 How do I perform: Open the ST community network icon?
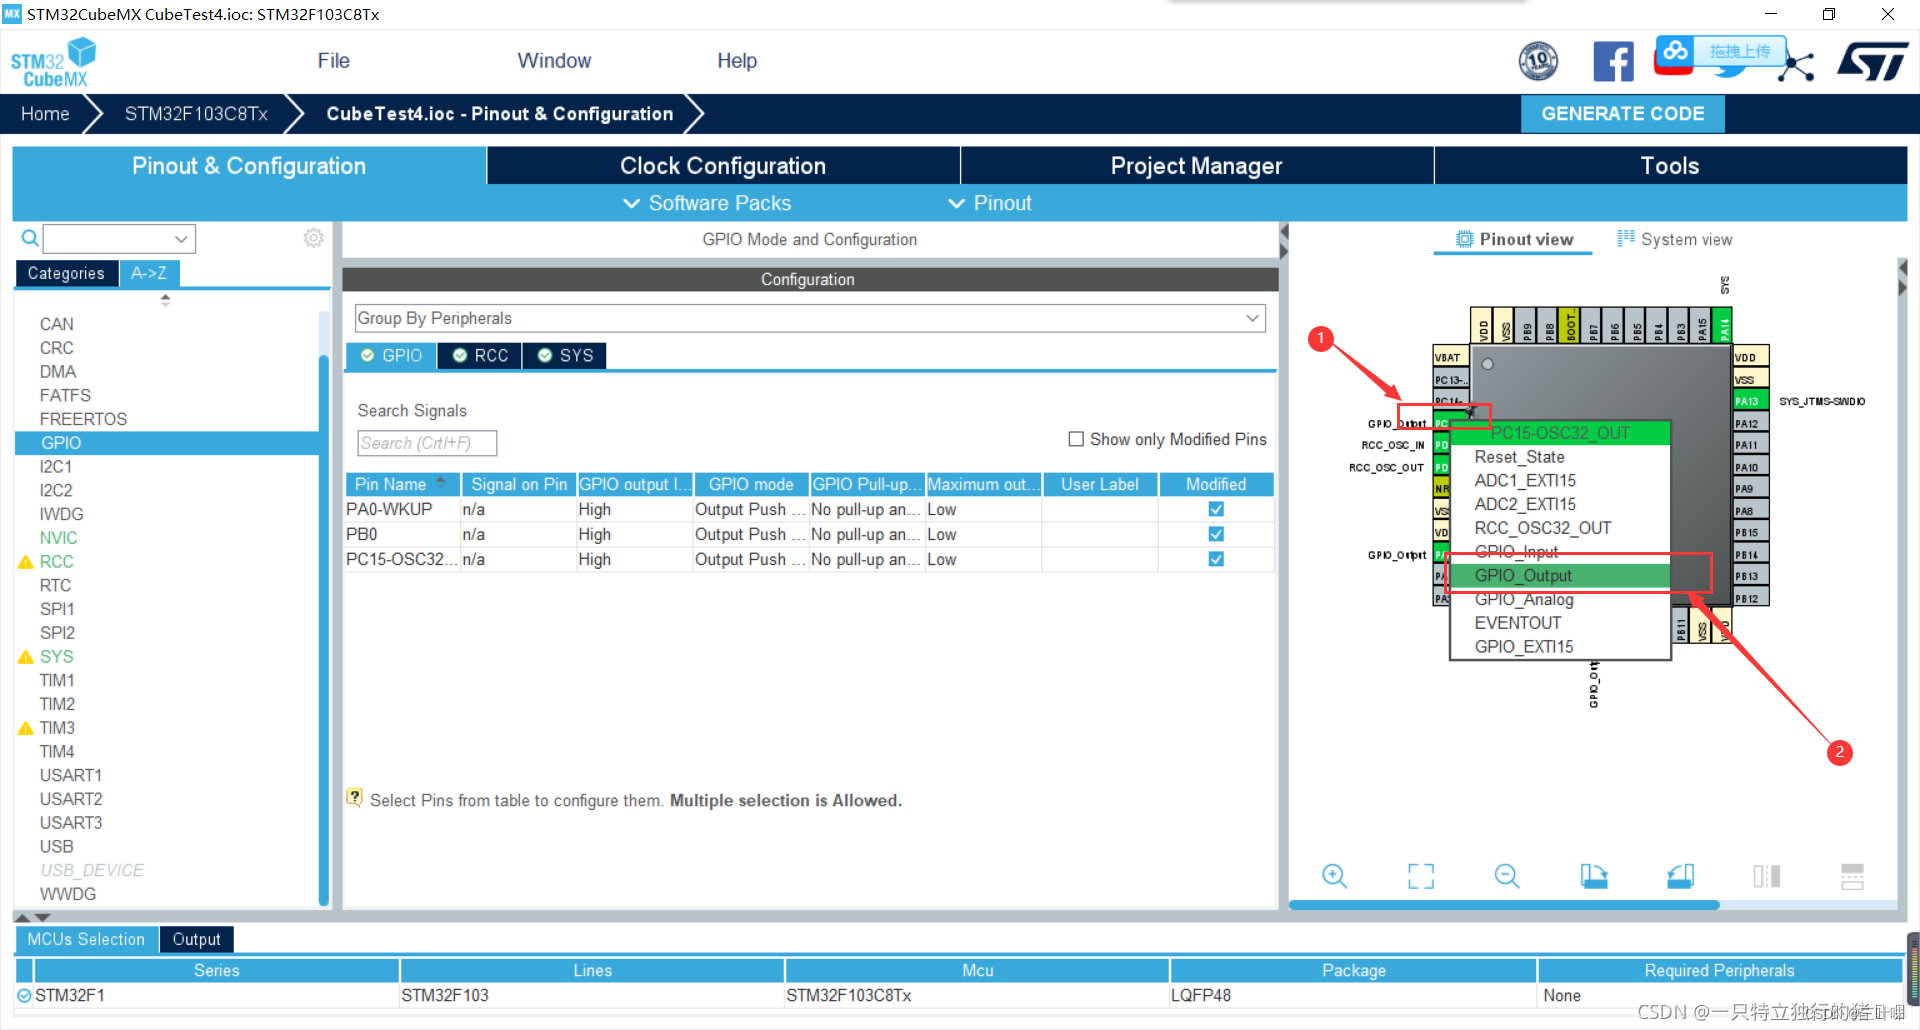point(1797,66)
